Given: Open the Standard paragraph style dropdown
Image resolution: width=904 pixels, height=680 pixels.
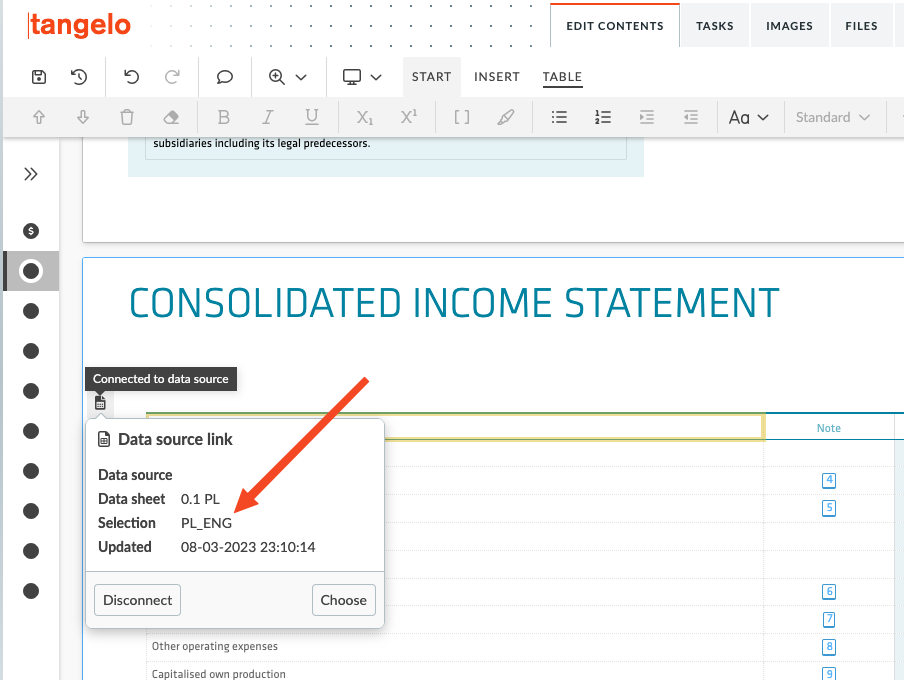Looking at the screenshot, I should (833, 117).
